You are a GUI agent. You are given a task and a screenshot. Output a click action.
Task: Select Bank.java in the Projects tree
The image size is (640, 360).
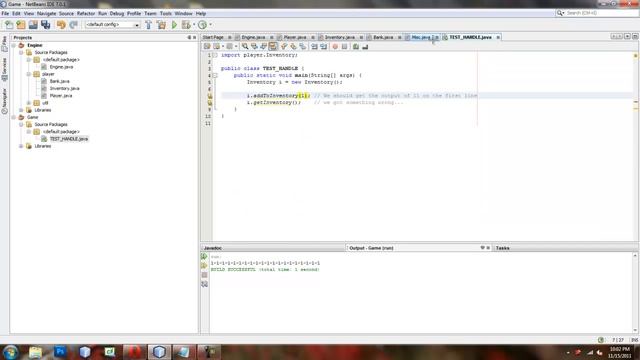coord(60,81)
